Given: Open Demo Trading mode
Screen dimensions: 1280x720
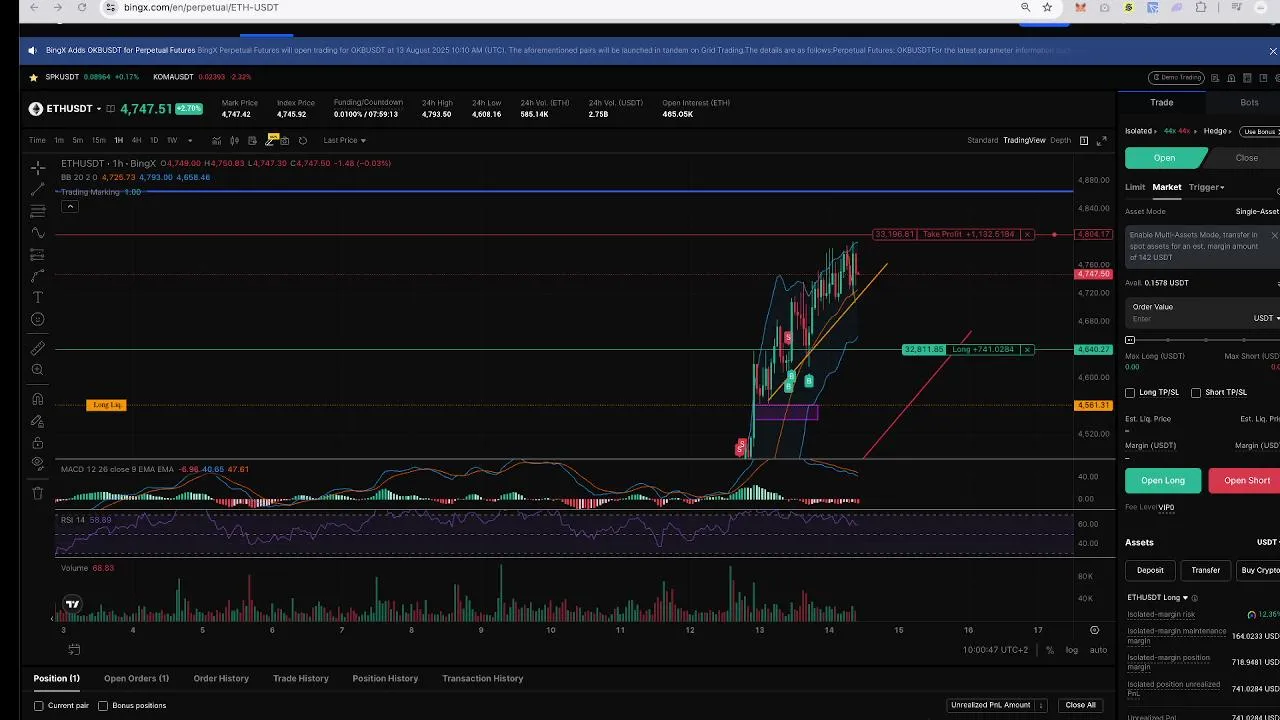Looking at the screenshot, I should (x=1176, y=77).
